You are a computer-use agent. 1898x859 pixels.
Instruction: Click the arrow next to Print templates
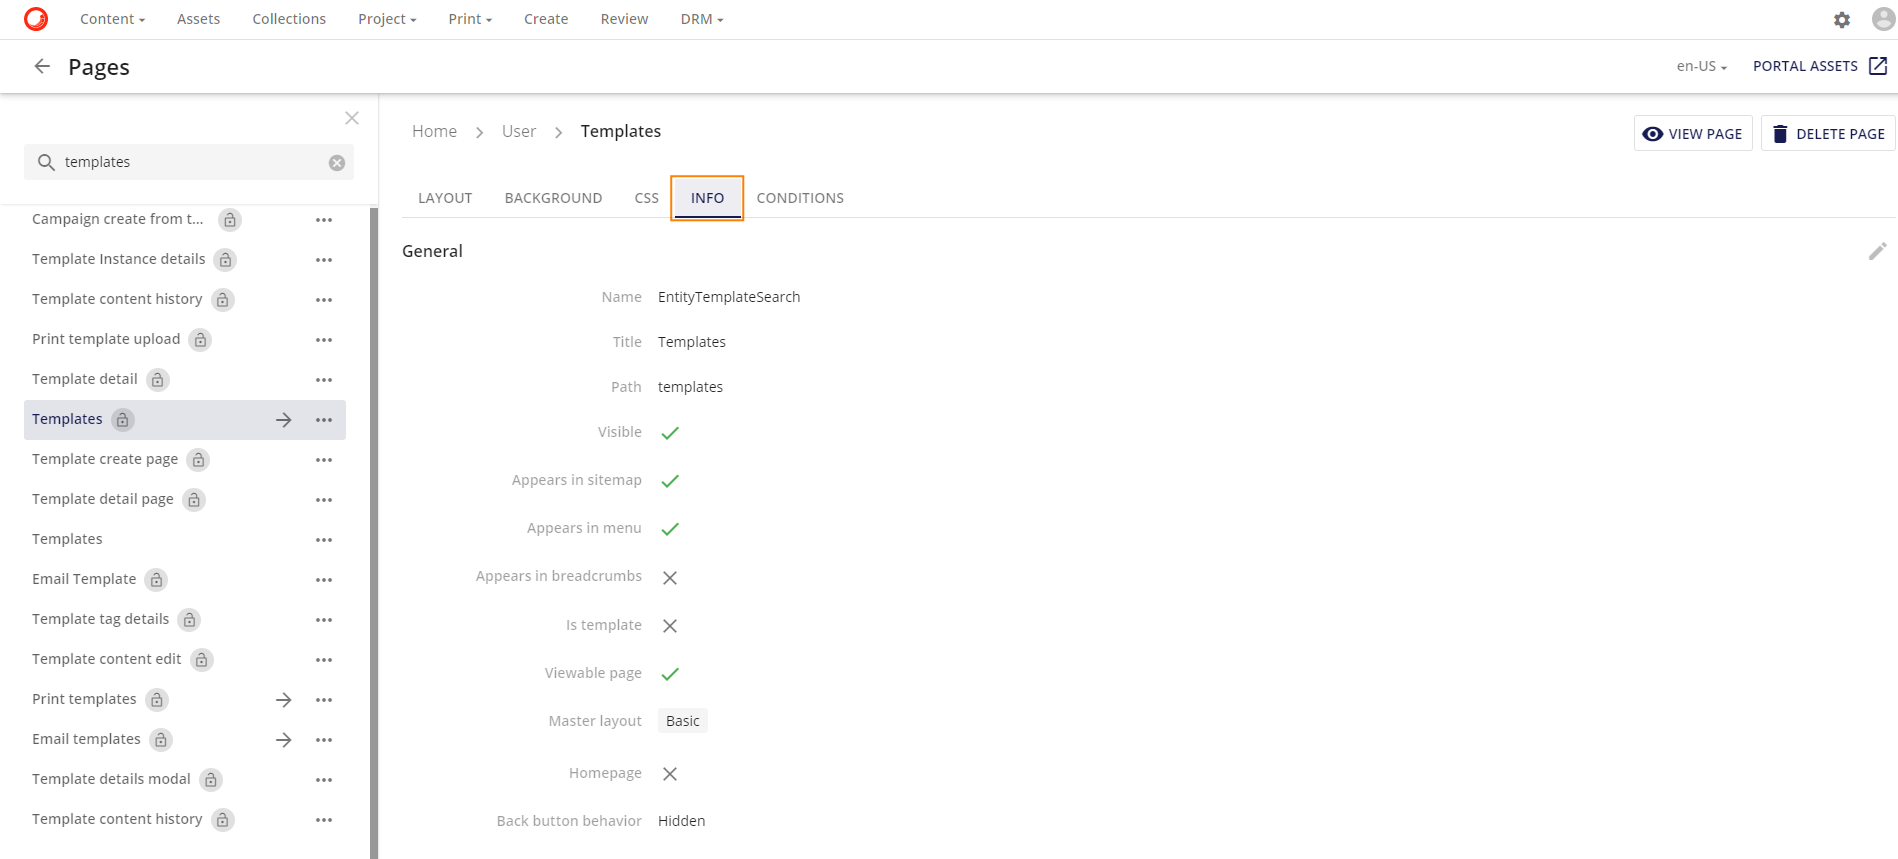click(x=284, y=700)
